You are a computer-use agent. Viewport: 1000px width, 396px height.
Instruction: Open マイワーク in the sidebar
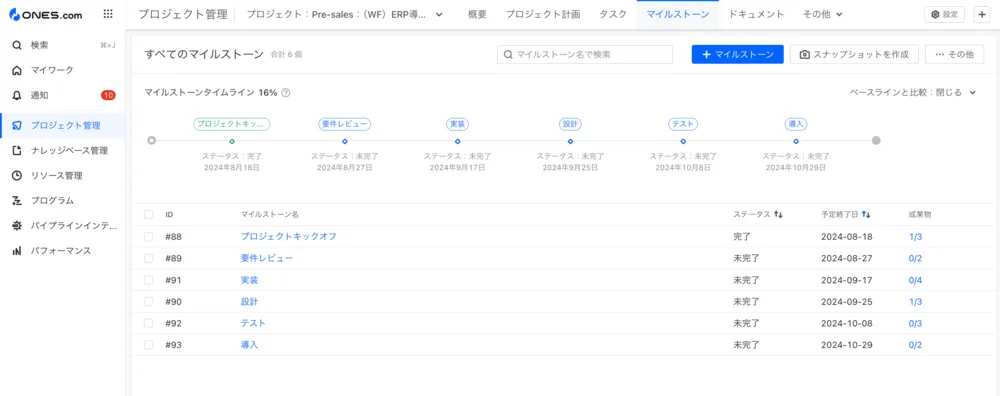pyautogui.click(x=62, y=70)
